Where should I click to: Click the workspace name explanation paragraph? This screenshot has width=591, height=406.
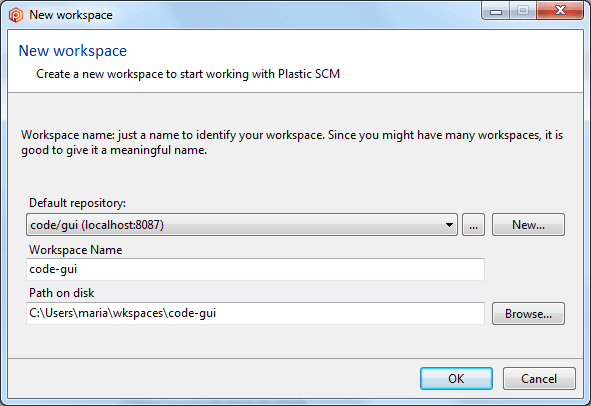[292, 142]
